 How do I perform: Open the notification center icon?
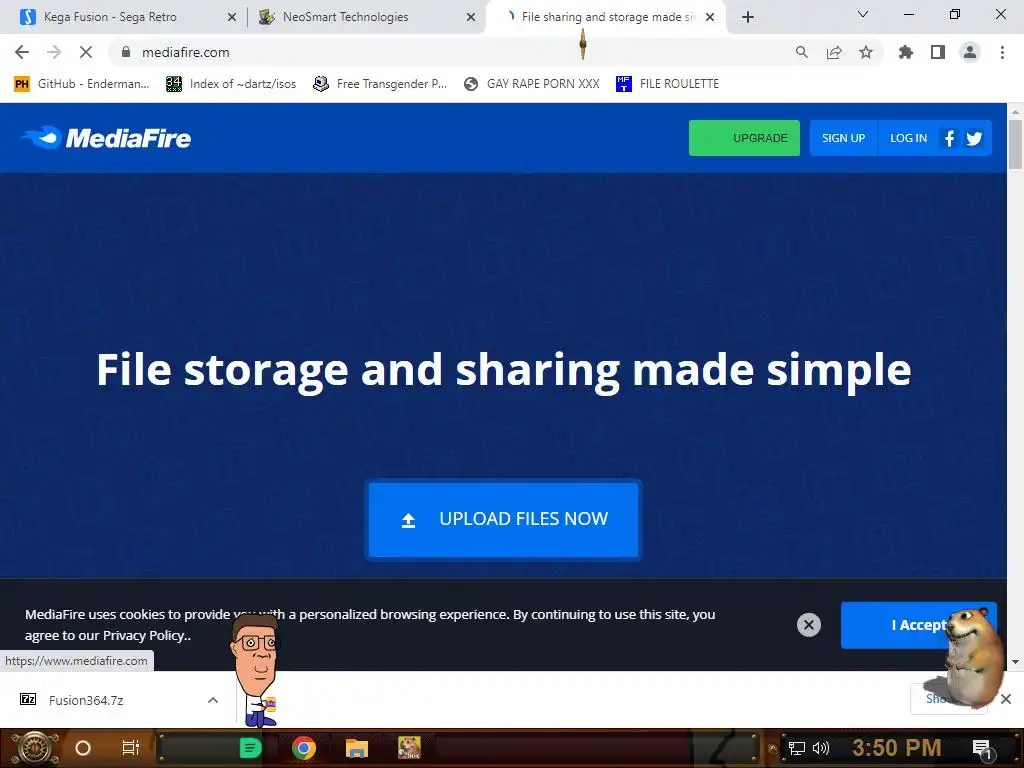coord(982,748)
